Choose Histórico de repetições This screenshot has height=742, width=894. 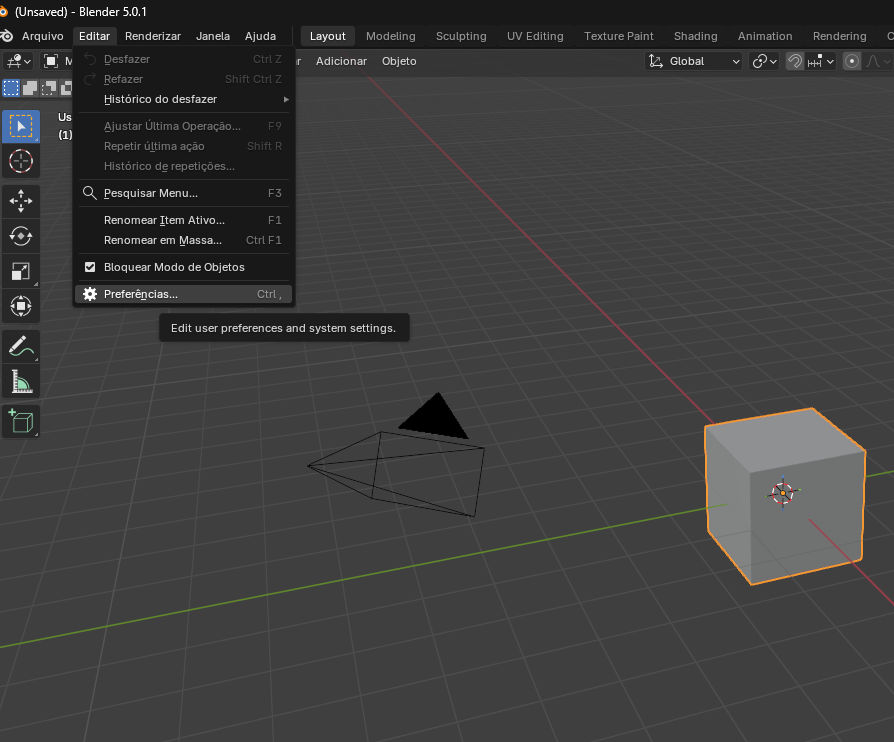(183, 166)
